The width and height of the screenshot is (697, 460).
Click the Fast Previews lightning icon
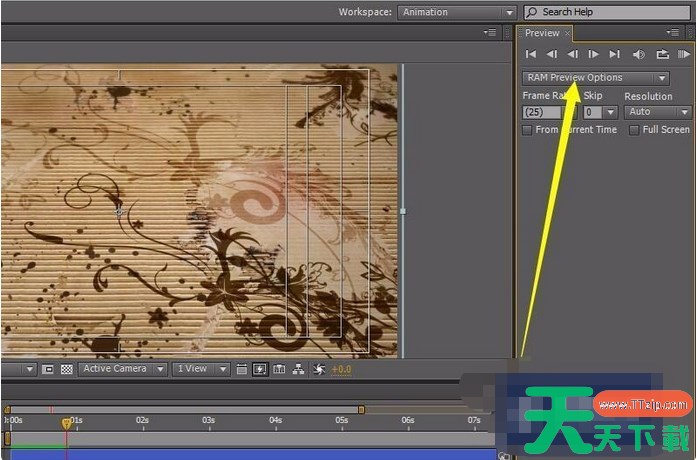pos(259,369)
